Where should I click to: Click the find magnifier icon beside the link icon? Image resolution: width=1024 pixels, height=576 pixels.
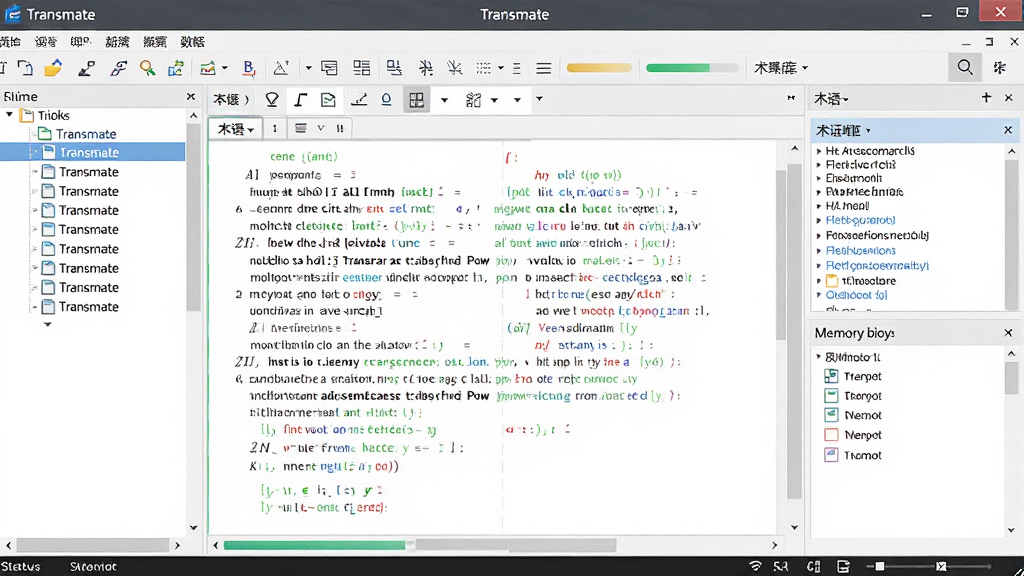pyautogui.click(x=148, y=67)
